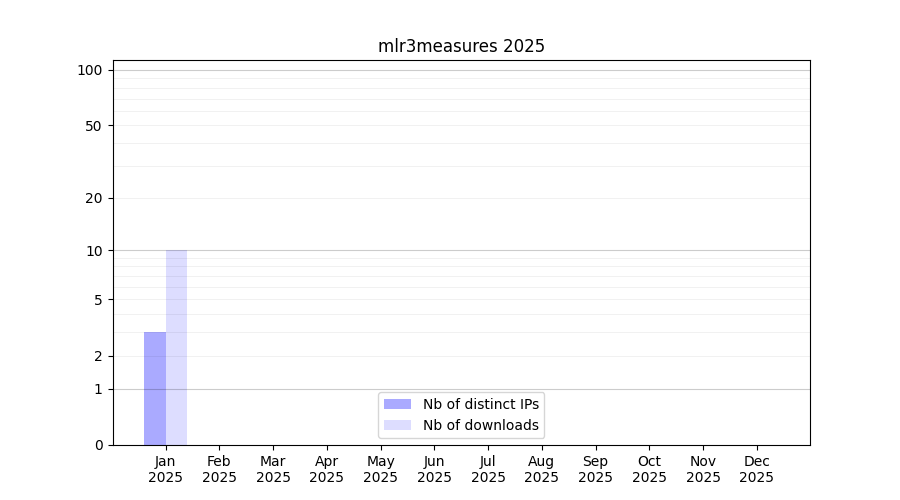This screenshot has width=900, height=500.
Task: Click the Dec 2025 x-axis label
Action: click(x=757, y=469)
